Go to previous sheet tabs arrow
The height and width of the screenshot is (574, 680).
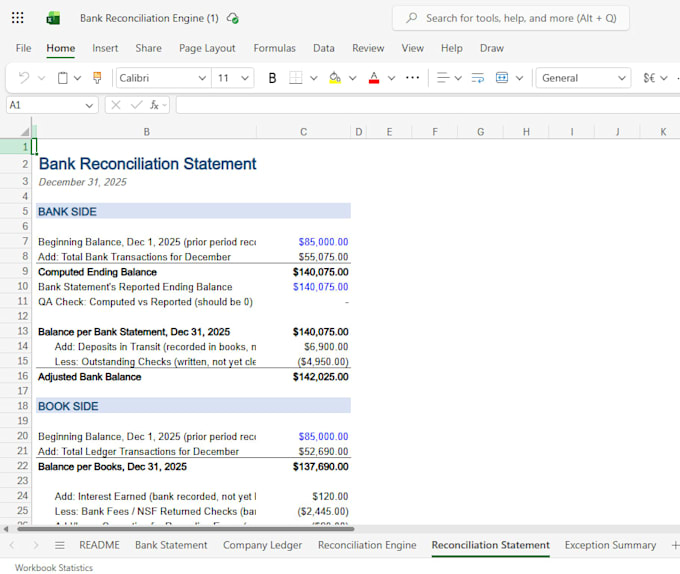point(12,545)
